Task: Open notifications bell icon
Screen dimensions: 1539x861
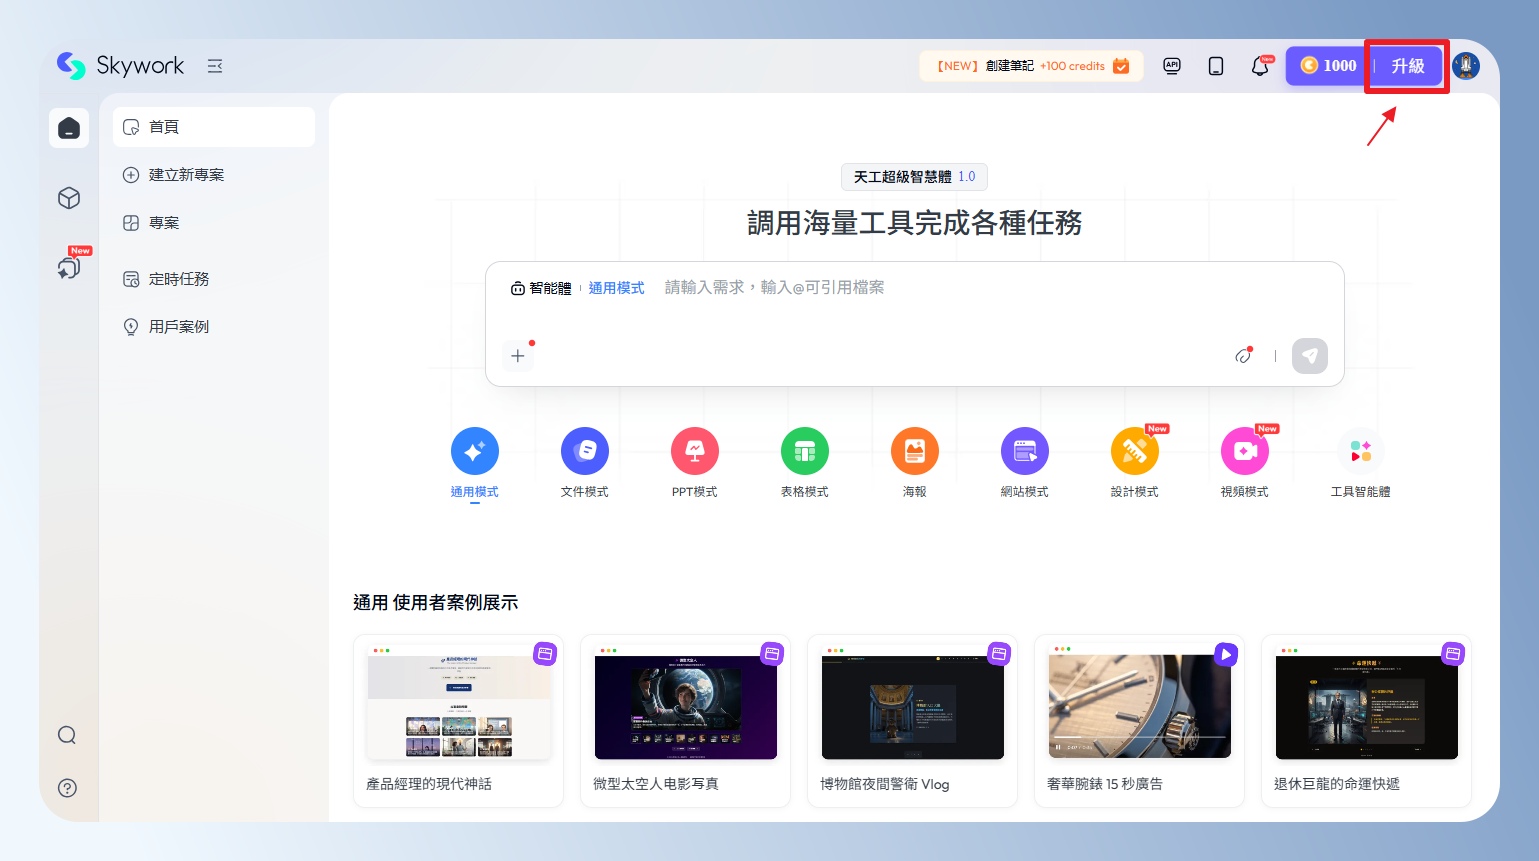Action: click(x=1260, y=67)
